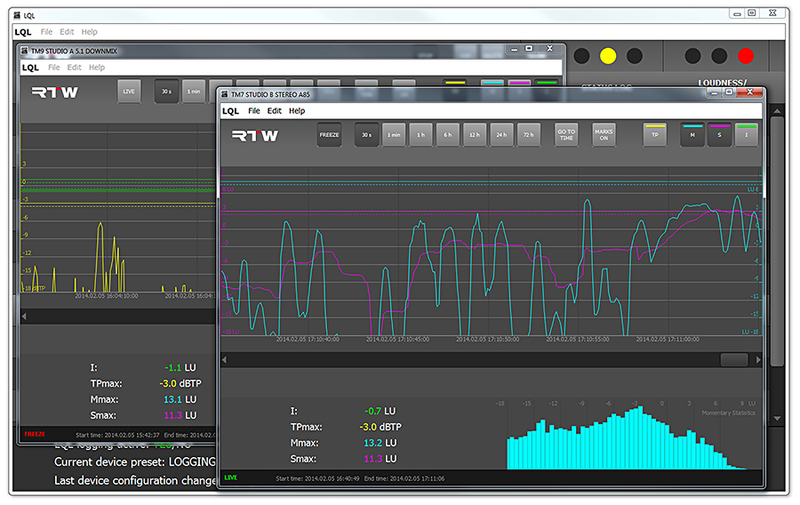Toggle the magenta S short-term curve
Viewport: 800px width, 505px height.
tap(719, 134)
